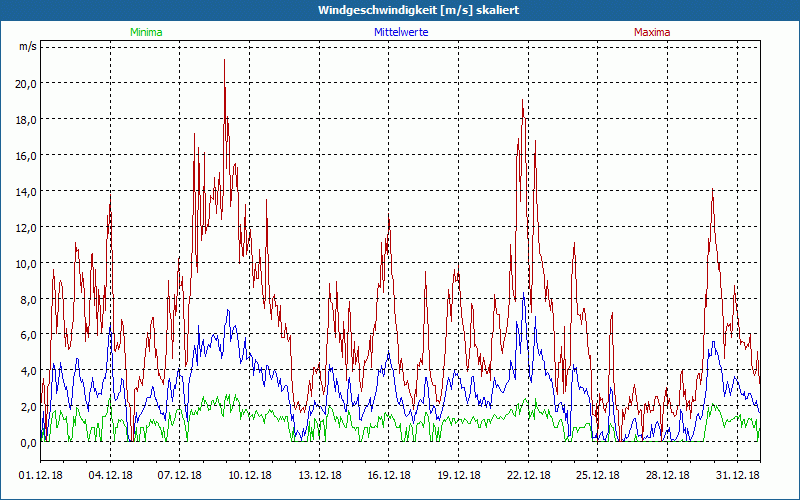Click the 4,0 y-axis value
Viewport: 800px width, 500px height.
(x=28, y=371)
